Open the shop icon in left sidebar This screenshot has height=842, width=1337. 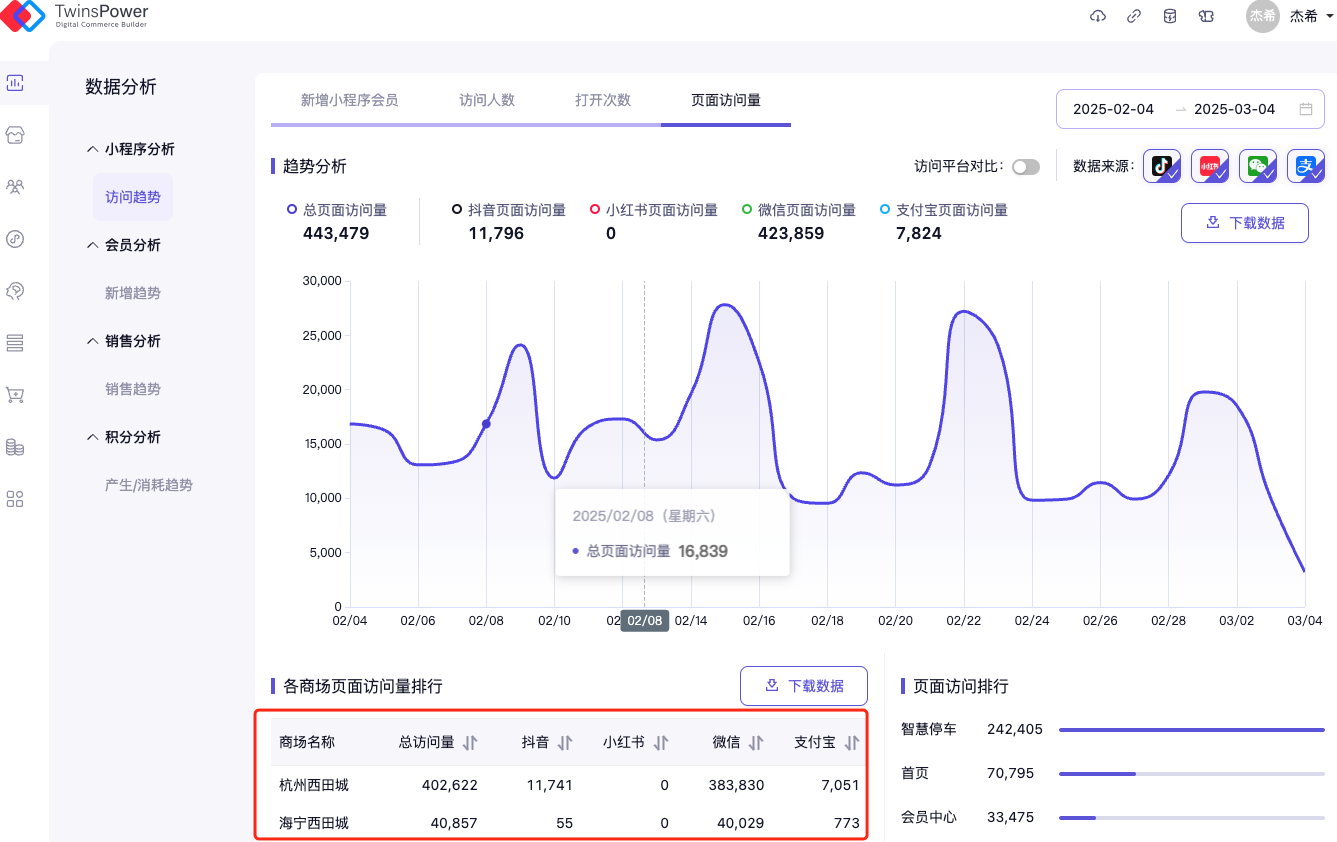click(15, 135)
